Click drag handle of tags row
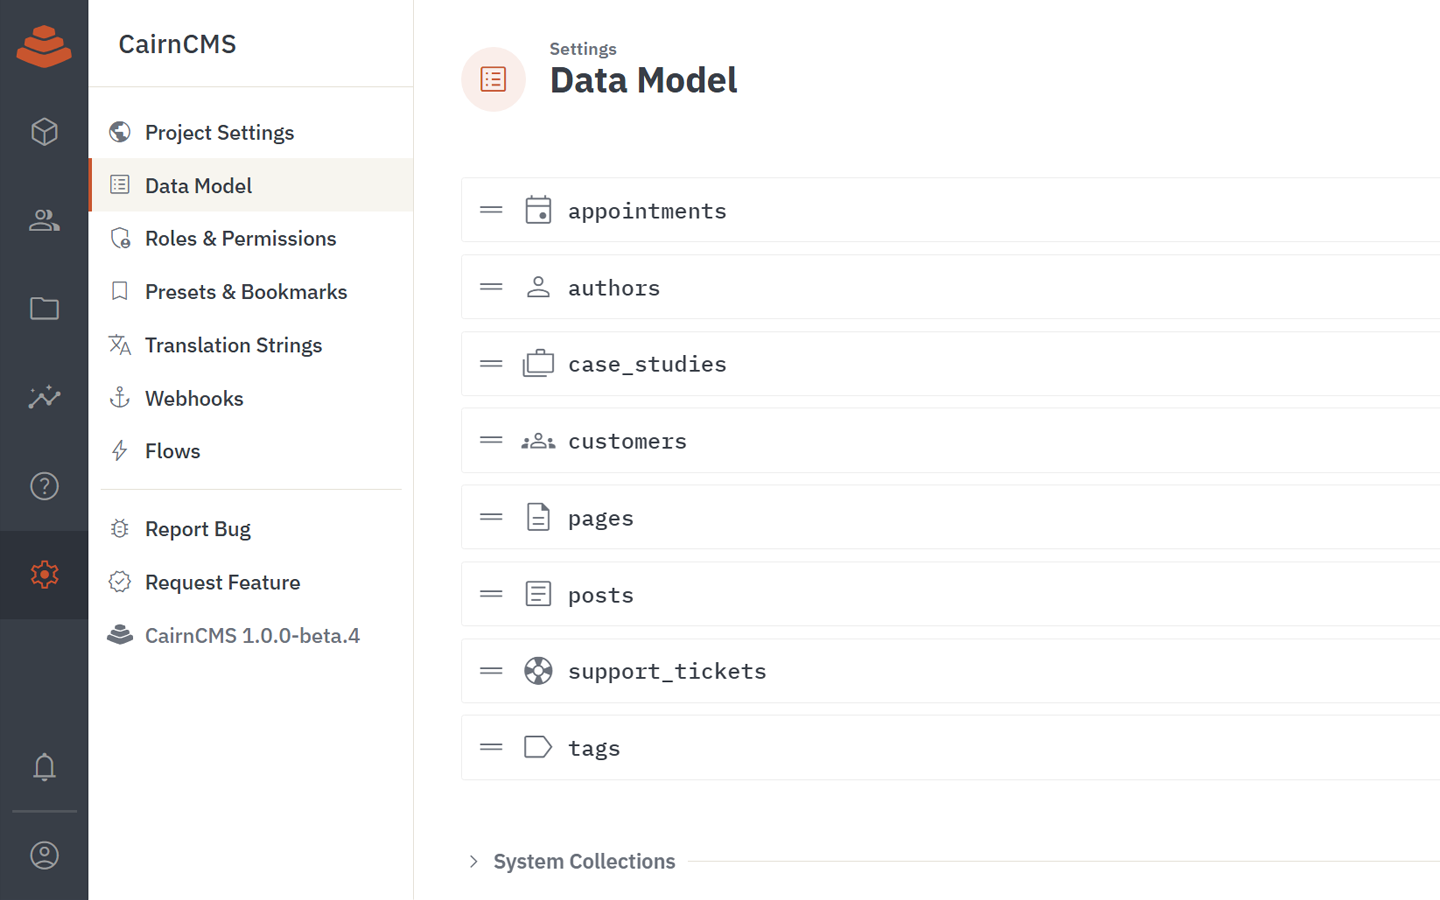This screenshot has height=900, width=1440. (x=491, y=747)
